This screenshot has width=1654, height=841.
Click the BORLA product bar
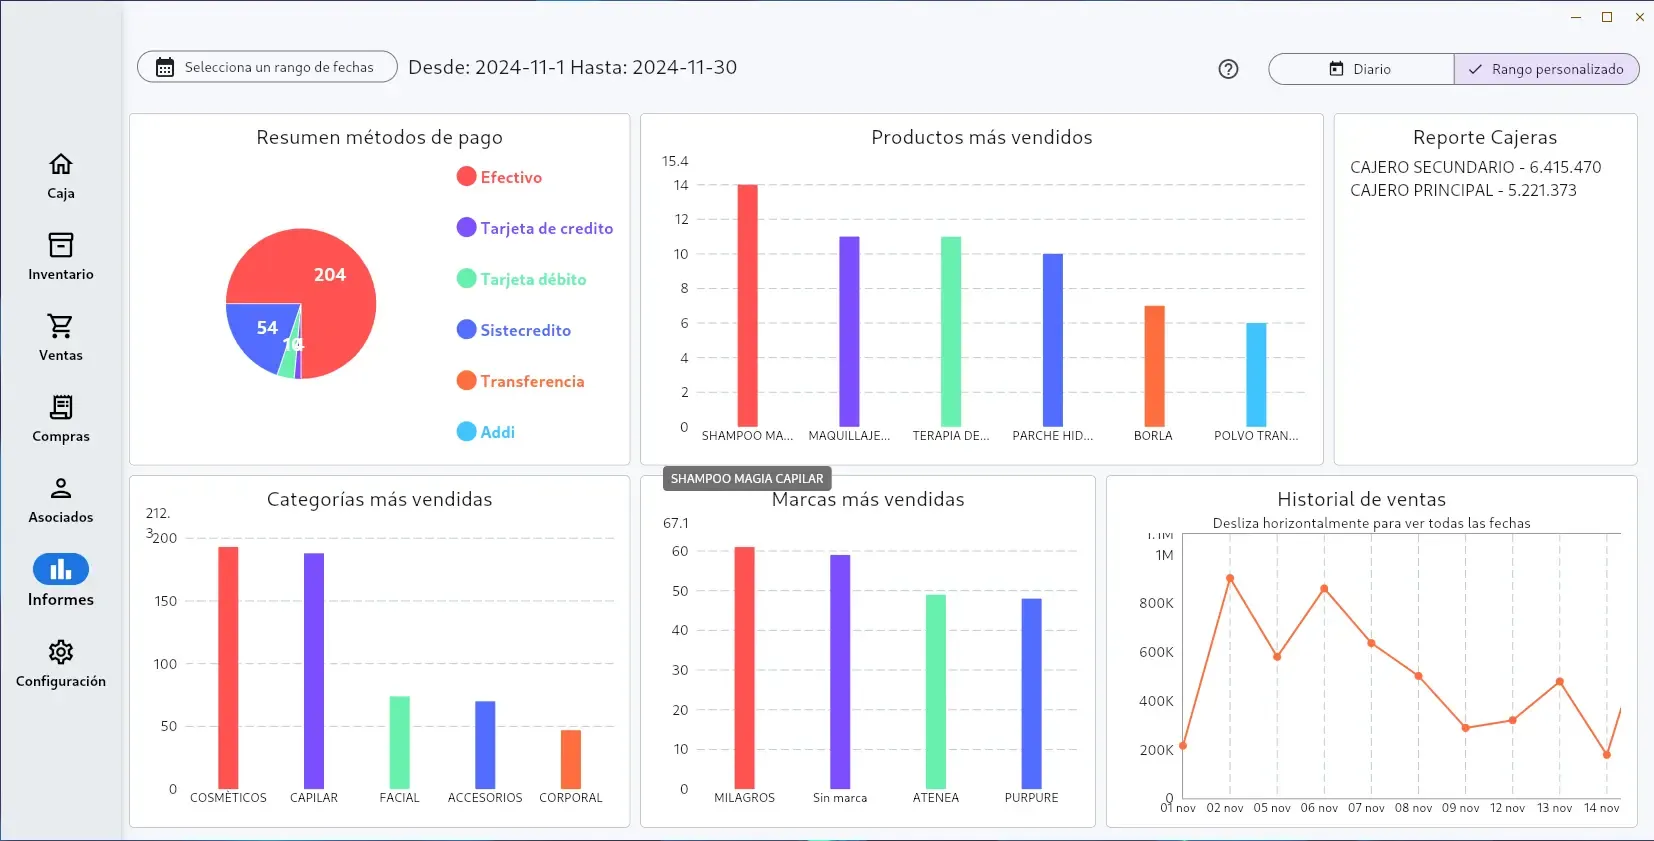[x=1154, y=366]
